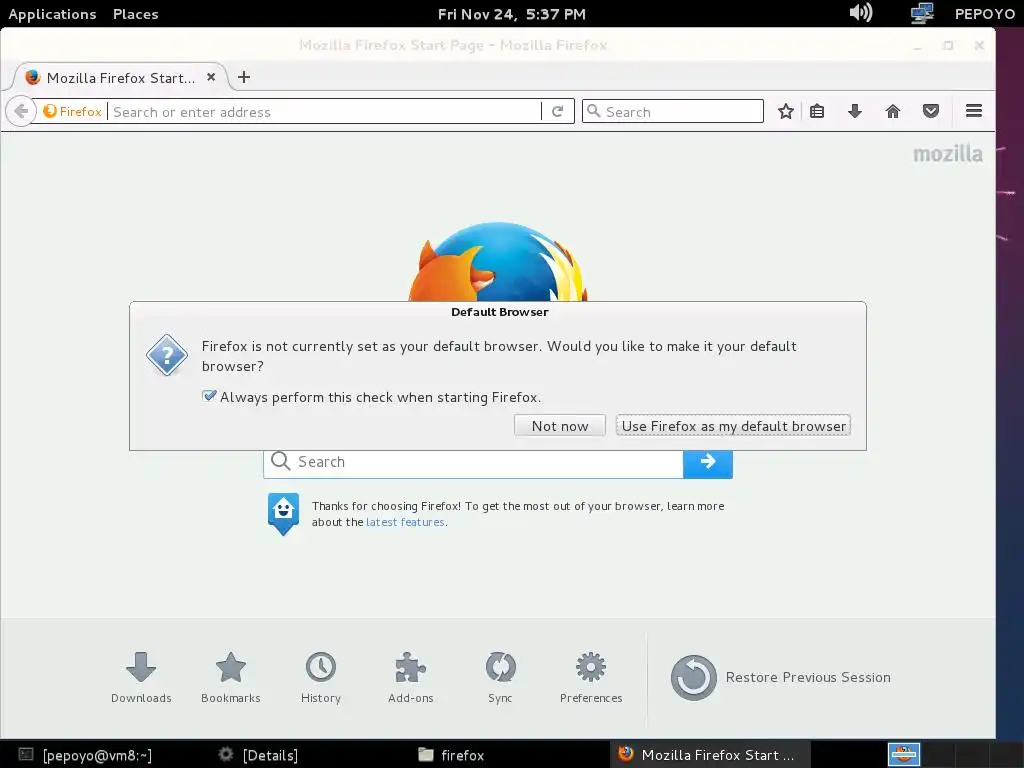
Task: Click the address bar field
Action: click(325, 112)
